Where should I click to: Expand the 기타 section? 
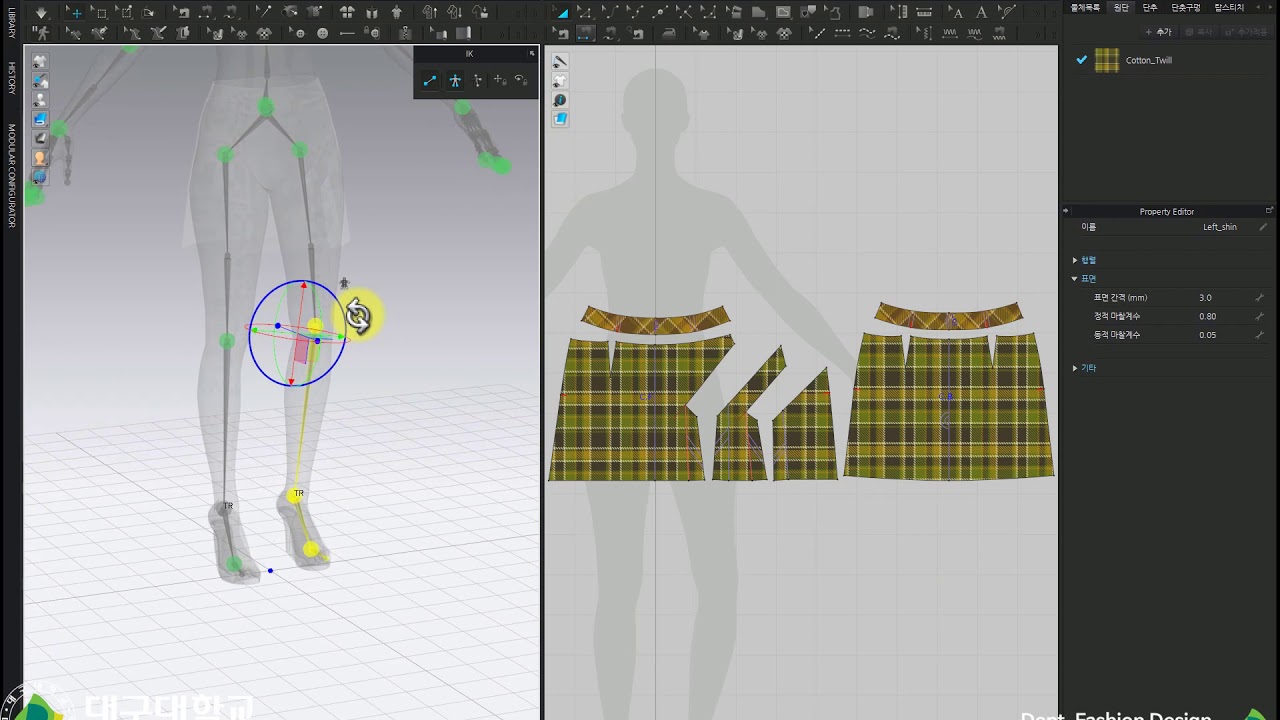[x=1075, y=368]
